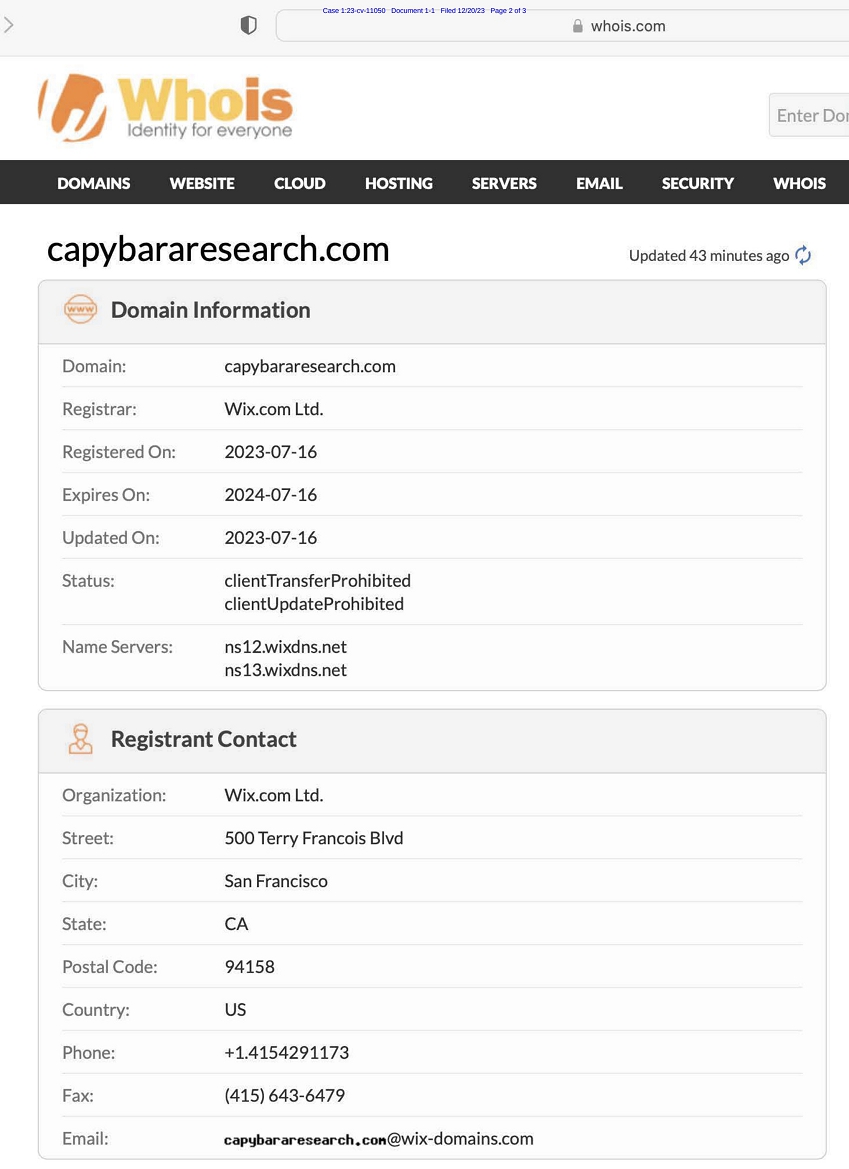Open the HOSTING menu item
This screenshot has width=849, height=1169.
(399, 183)
